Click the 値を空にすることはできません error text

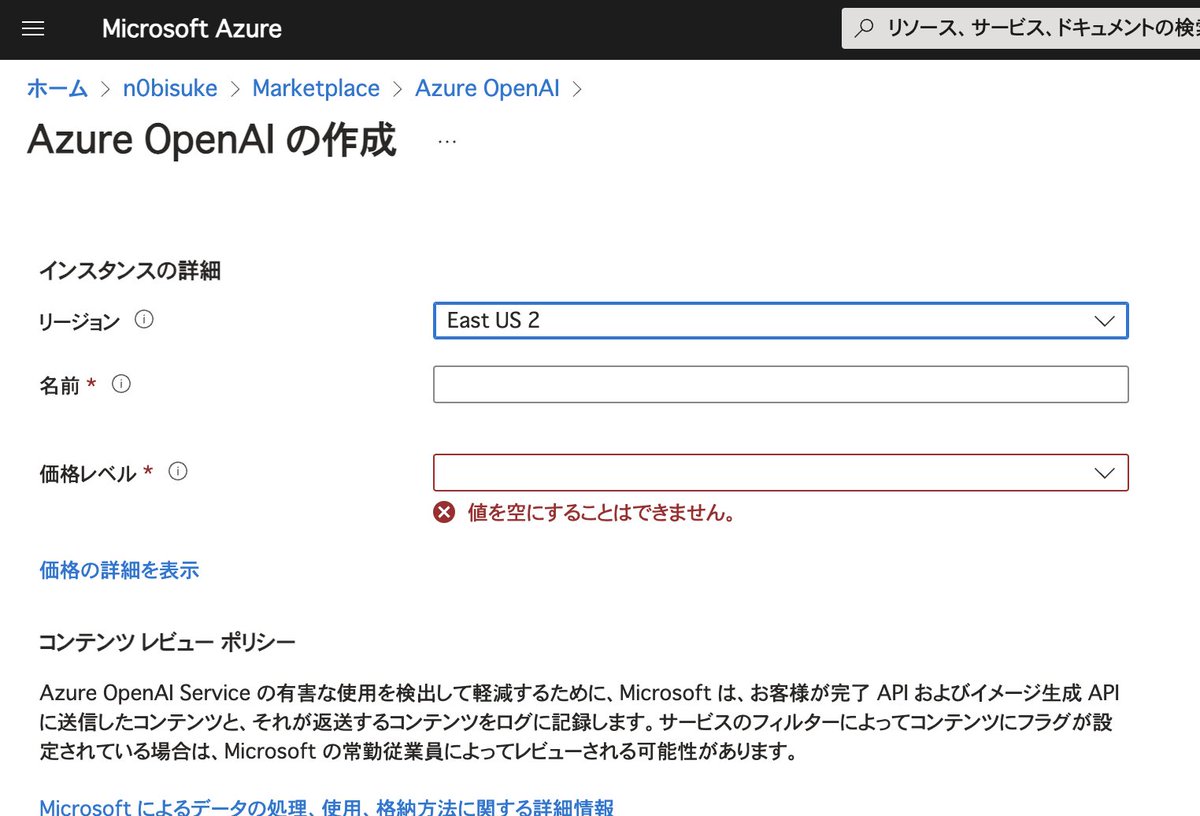tap(603, 514)
